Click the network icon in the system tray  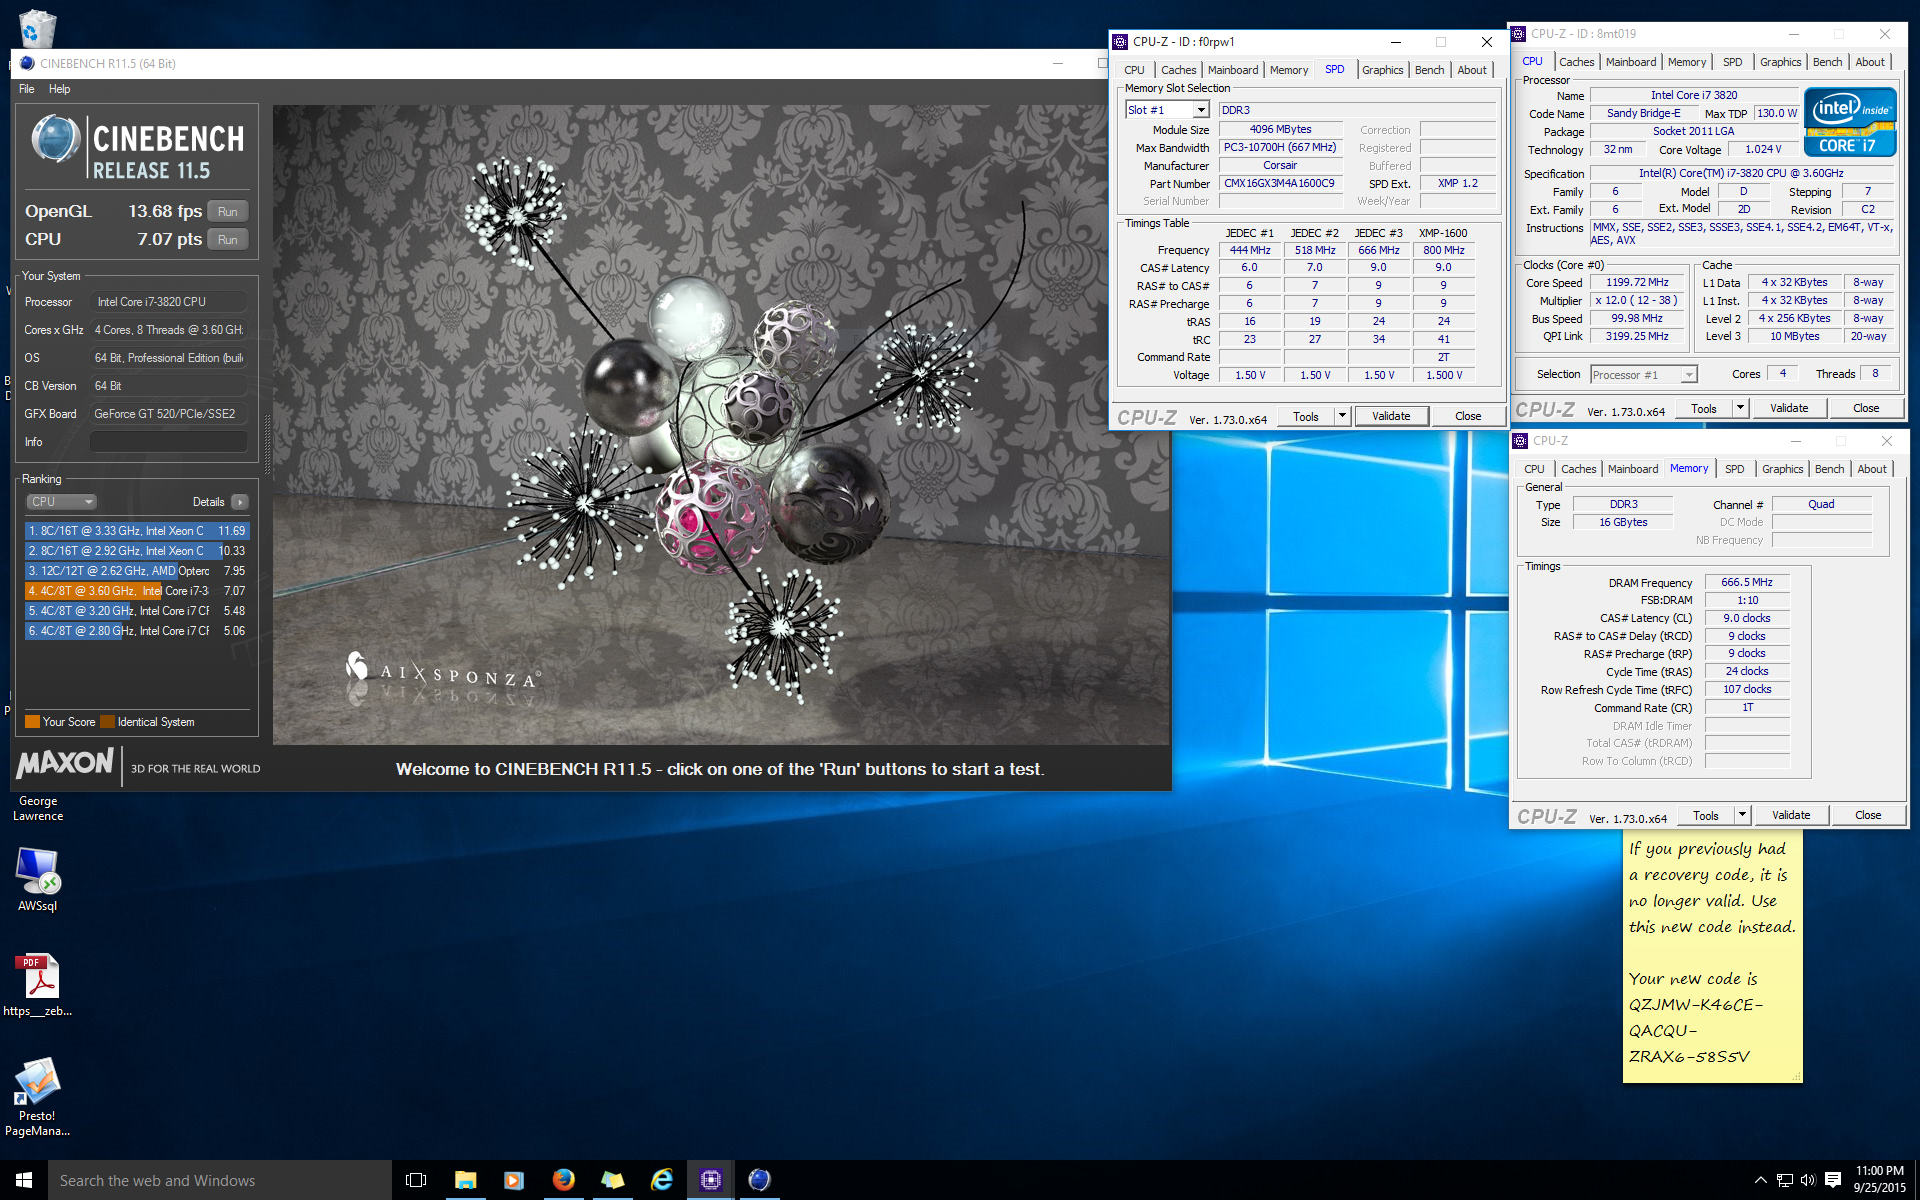click(x=1784, y=1180)
